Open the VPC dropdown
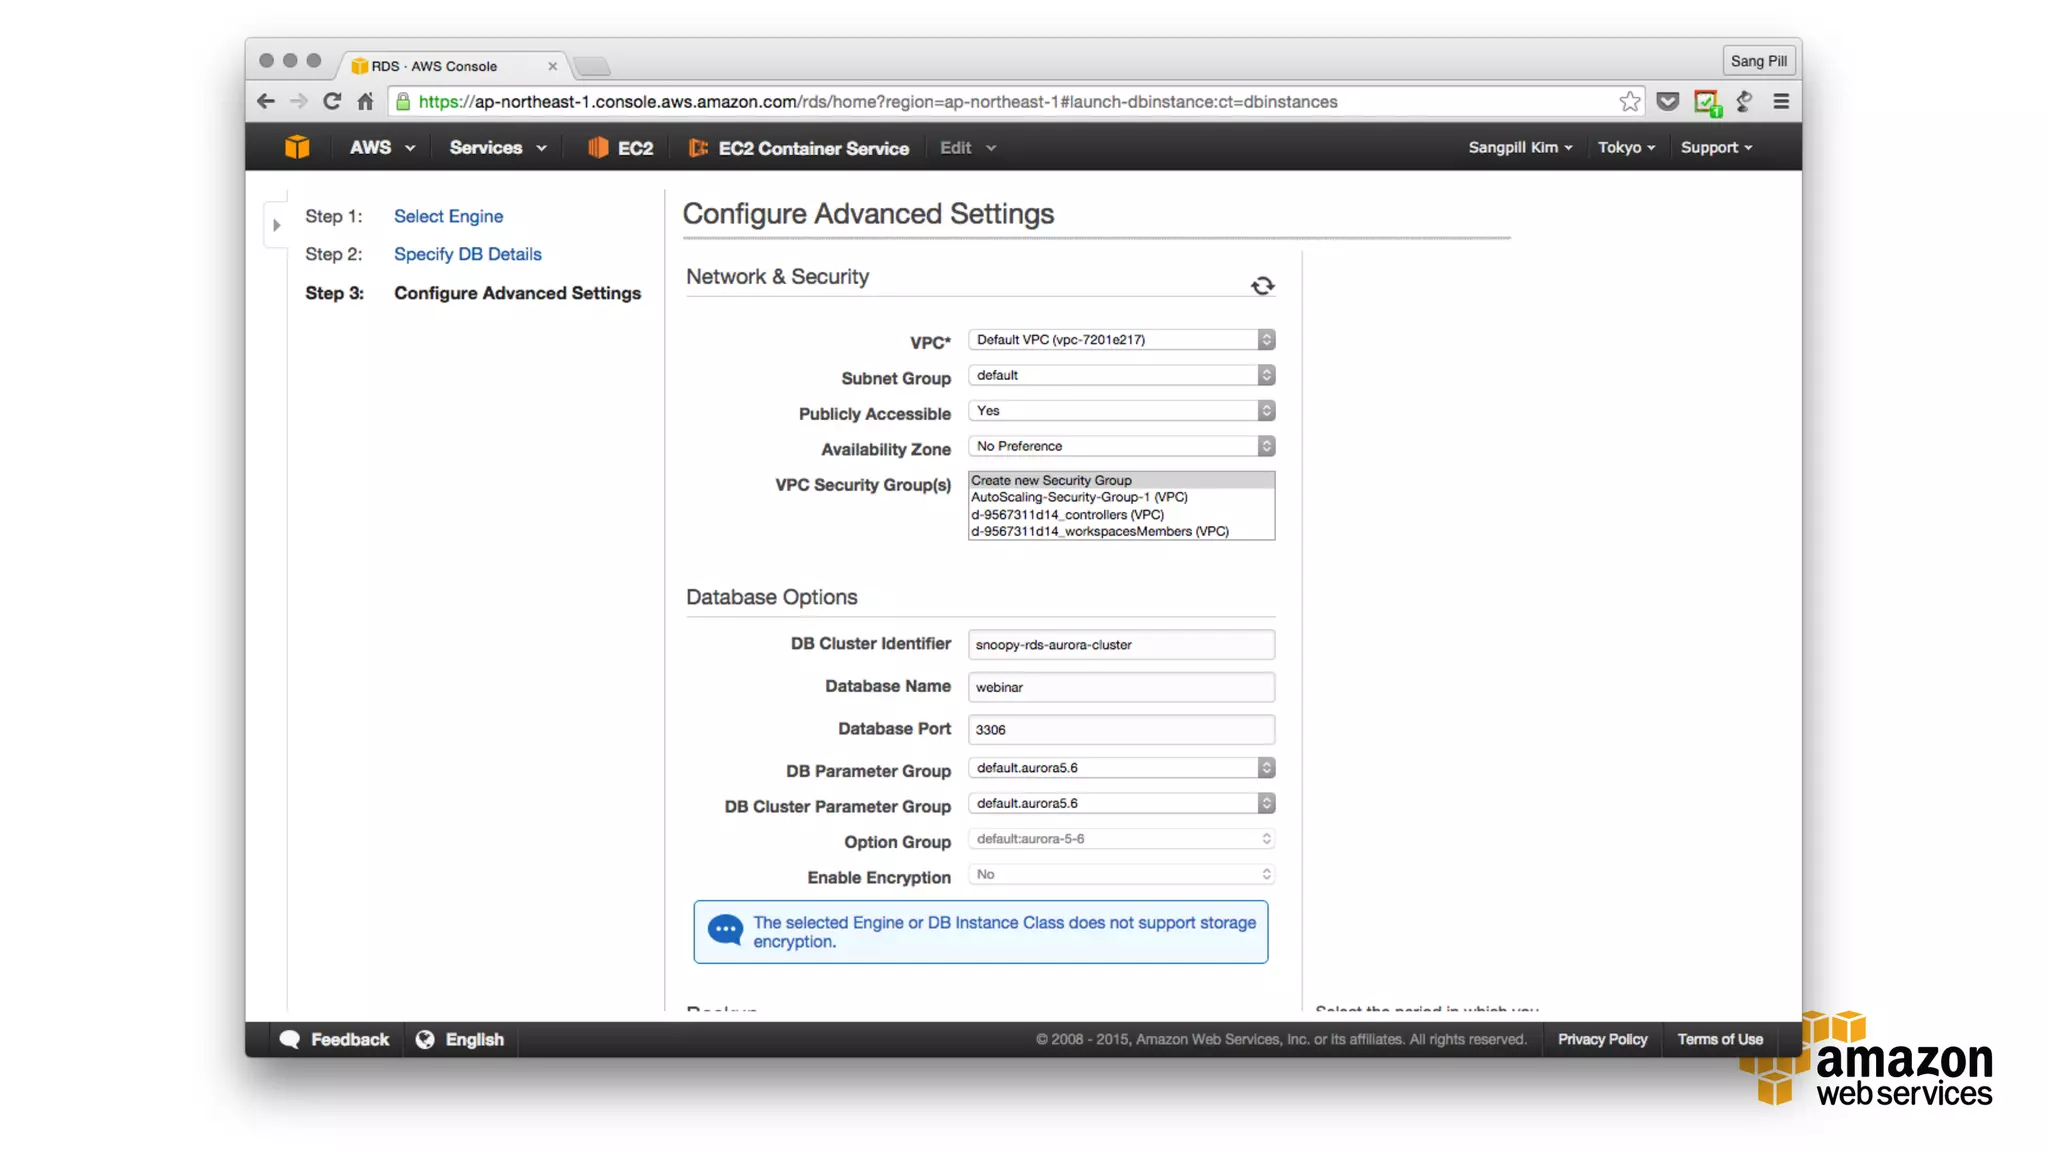 (1120, 340)
